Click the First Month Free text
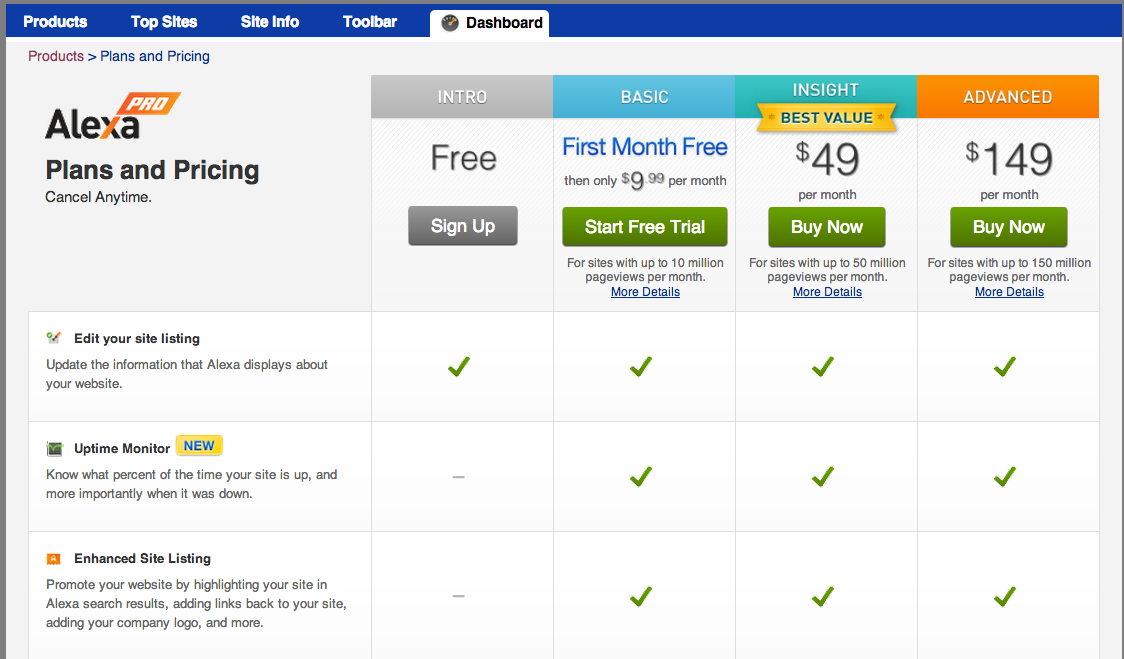The height and width of the screenshot is (659, 1124). pos(645,147)
